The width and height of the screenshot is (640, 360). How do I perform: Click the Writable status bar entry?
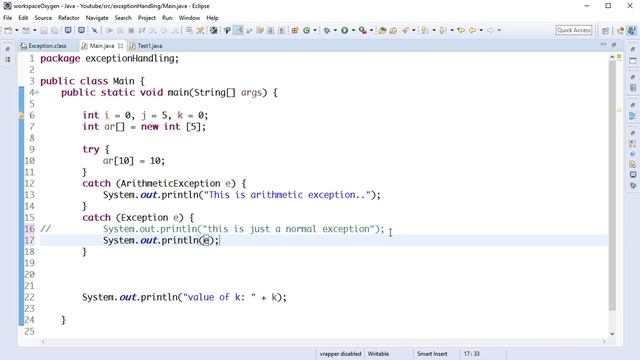pos(378,354)
